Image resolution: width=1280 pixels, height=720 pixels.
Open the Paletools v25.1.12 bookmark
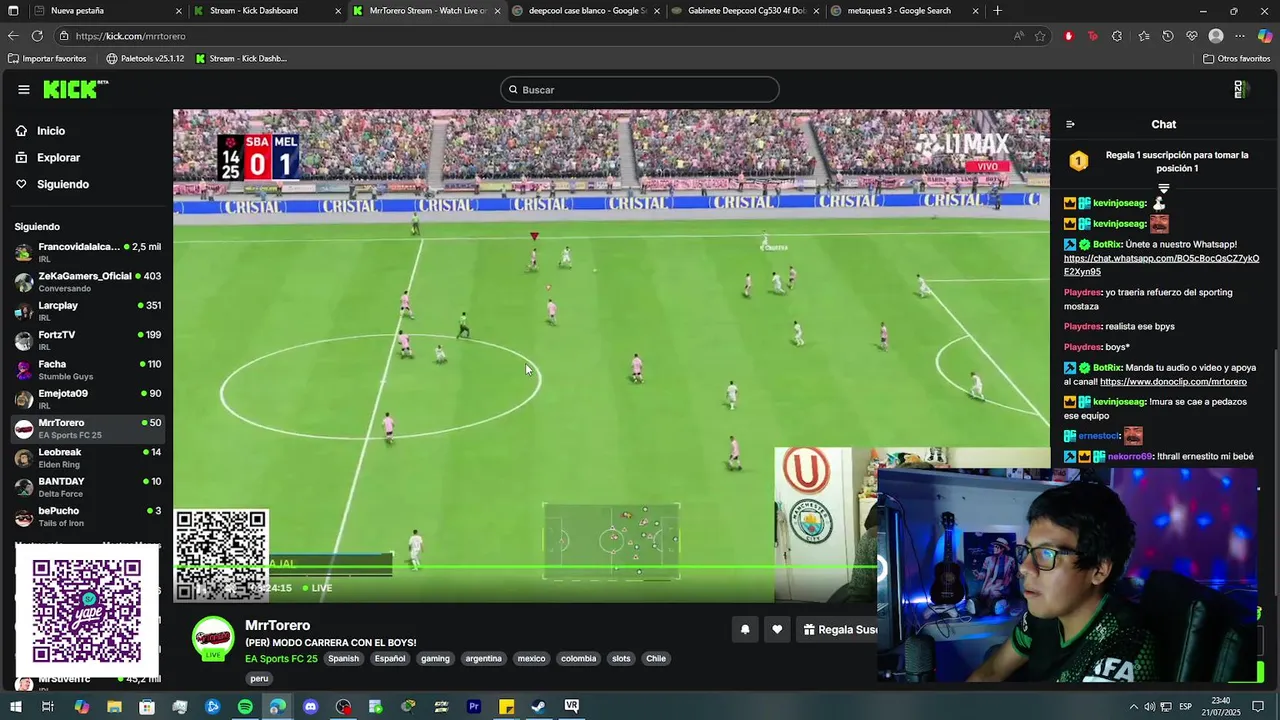coord(145,59)
